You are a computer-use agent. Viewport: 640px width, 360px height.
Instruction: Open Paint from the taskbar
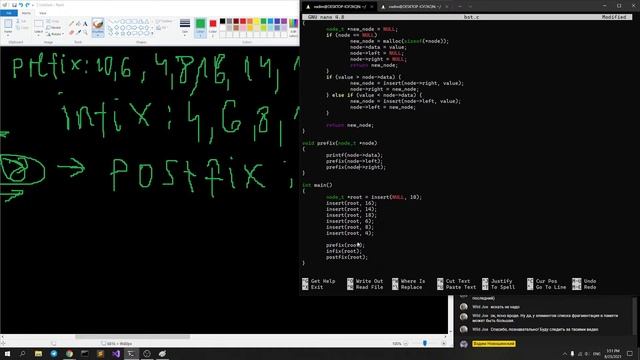[162, 353]
